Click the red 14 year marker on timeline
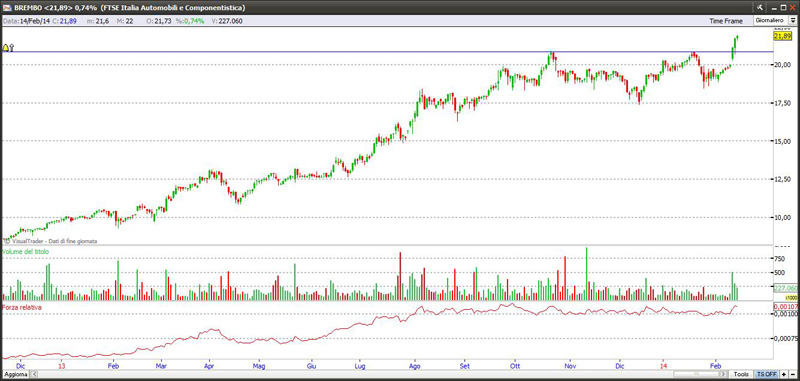 [x=664, y=366]
